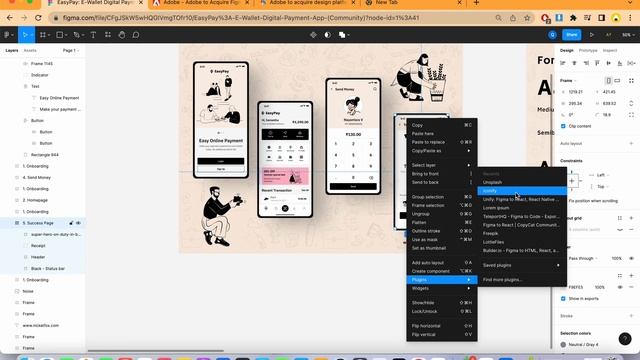Choose Unsplash plugin in submenu
The height and width of the screenshot is (360, 640).
522,182
